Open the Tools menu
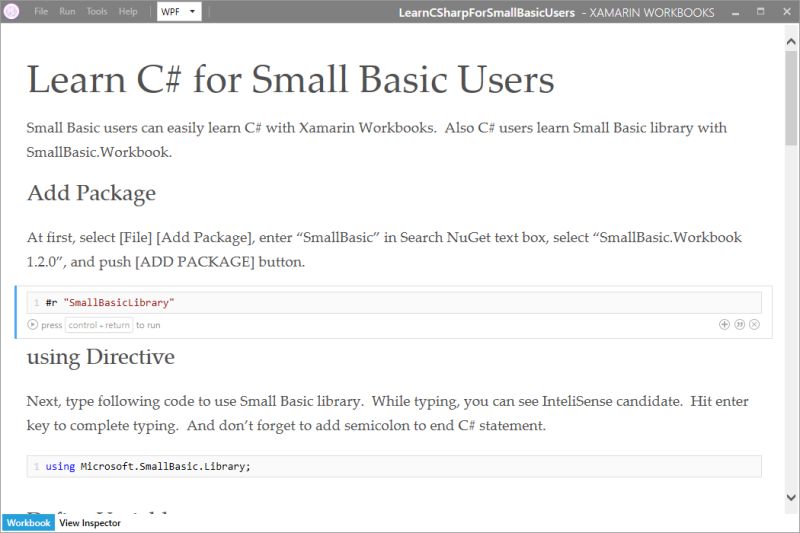The width and height of the screenshot is (800, 533). (x=96, y=11)
